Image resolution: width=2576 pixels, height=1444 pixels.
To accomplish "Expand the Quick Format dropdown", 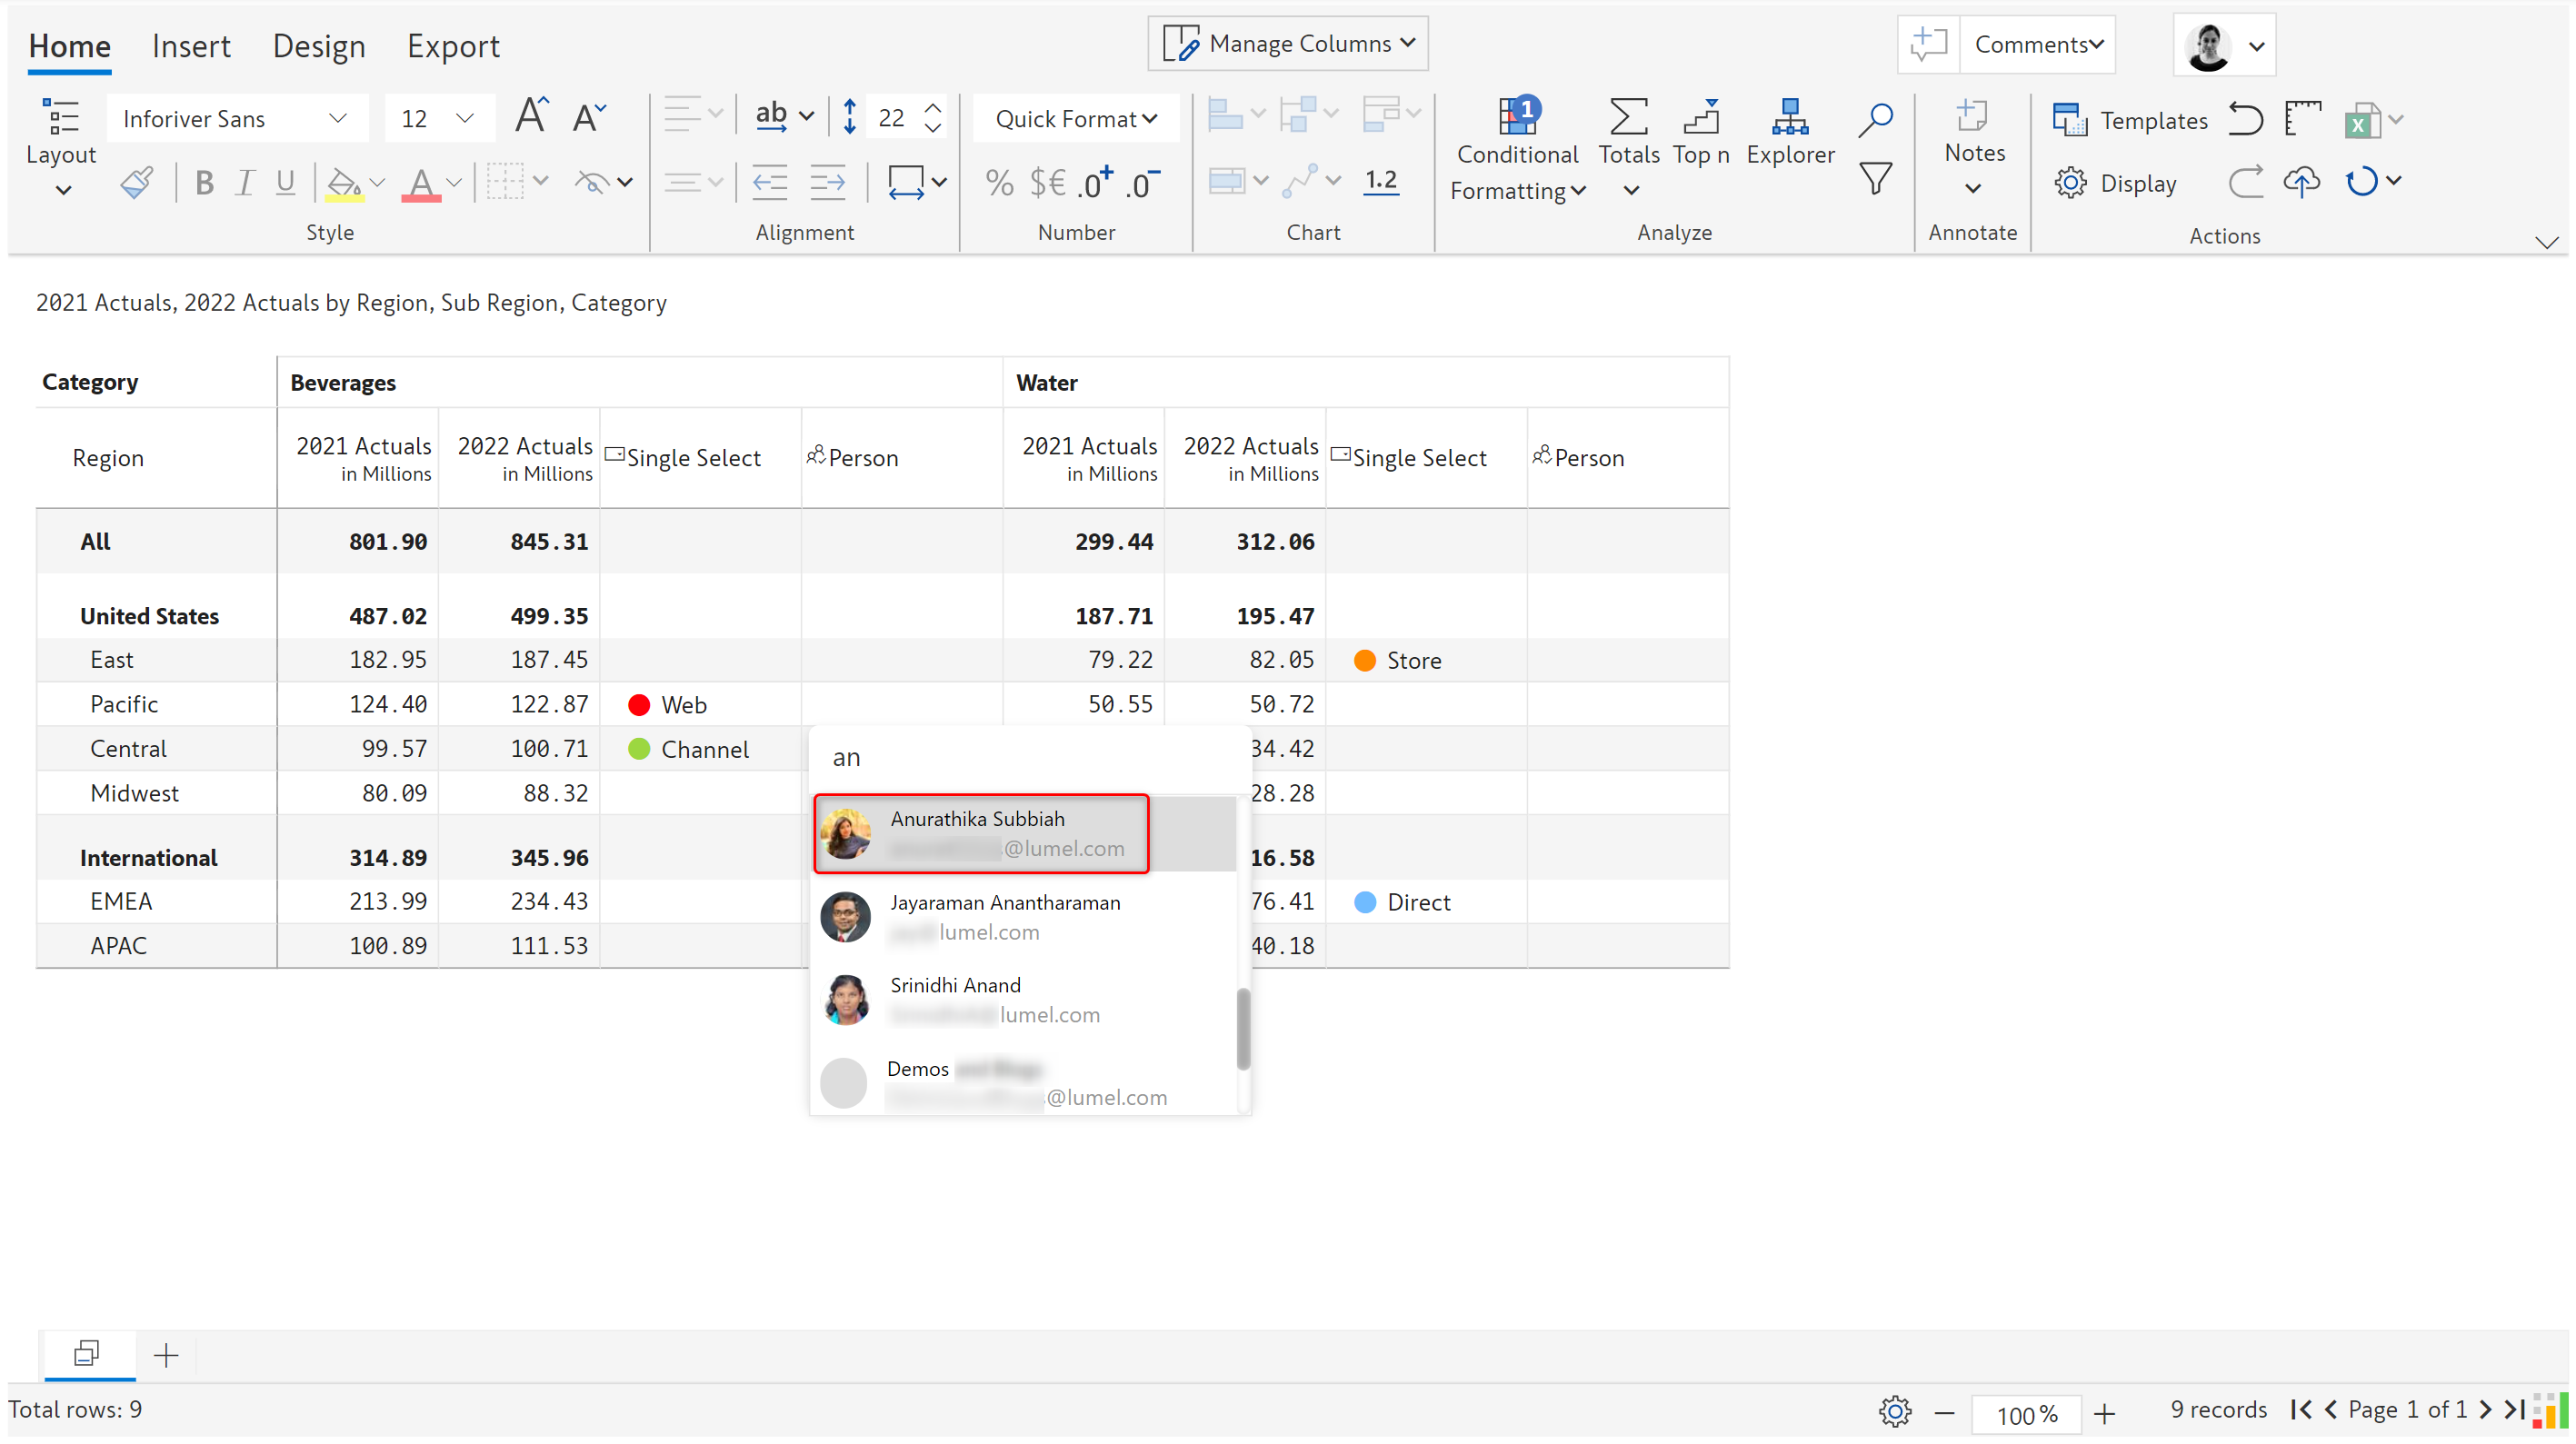I will pyautogui.click(x=1075, y=119).
